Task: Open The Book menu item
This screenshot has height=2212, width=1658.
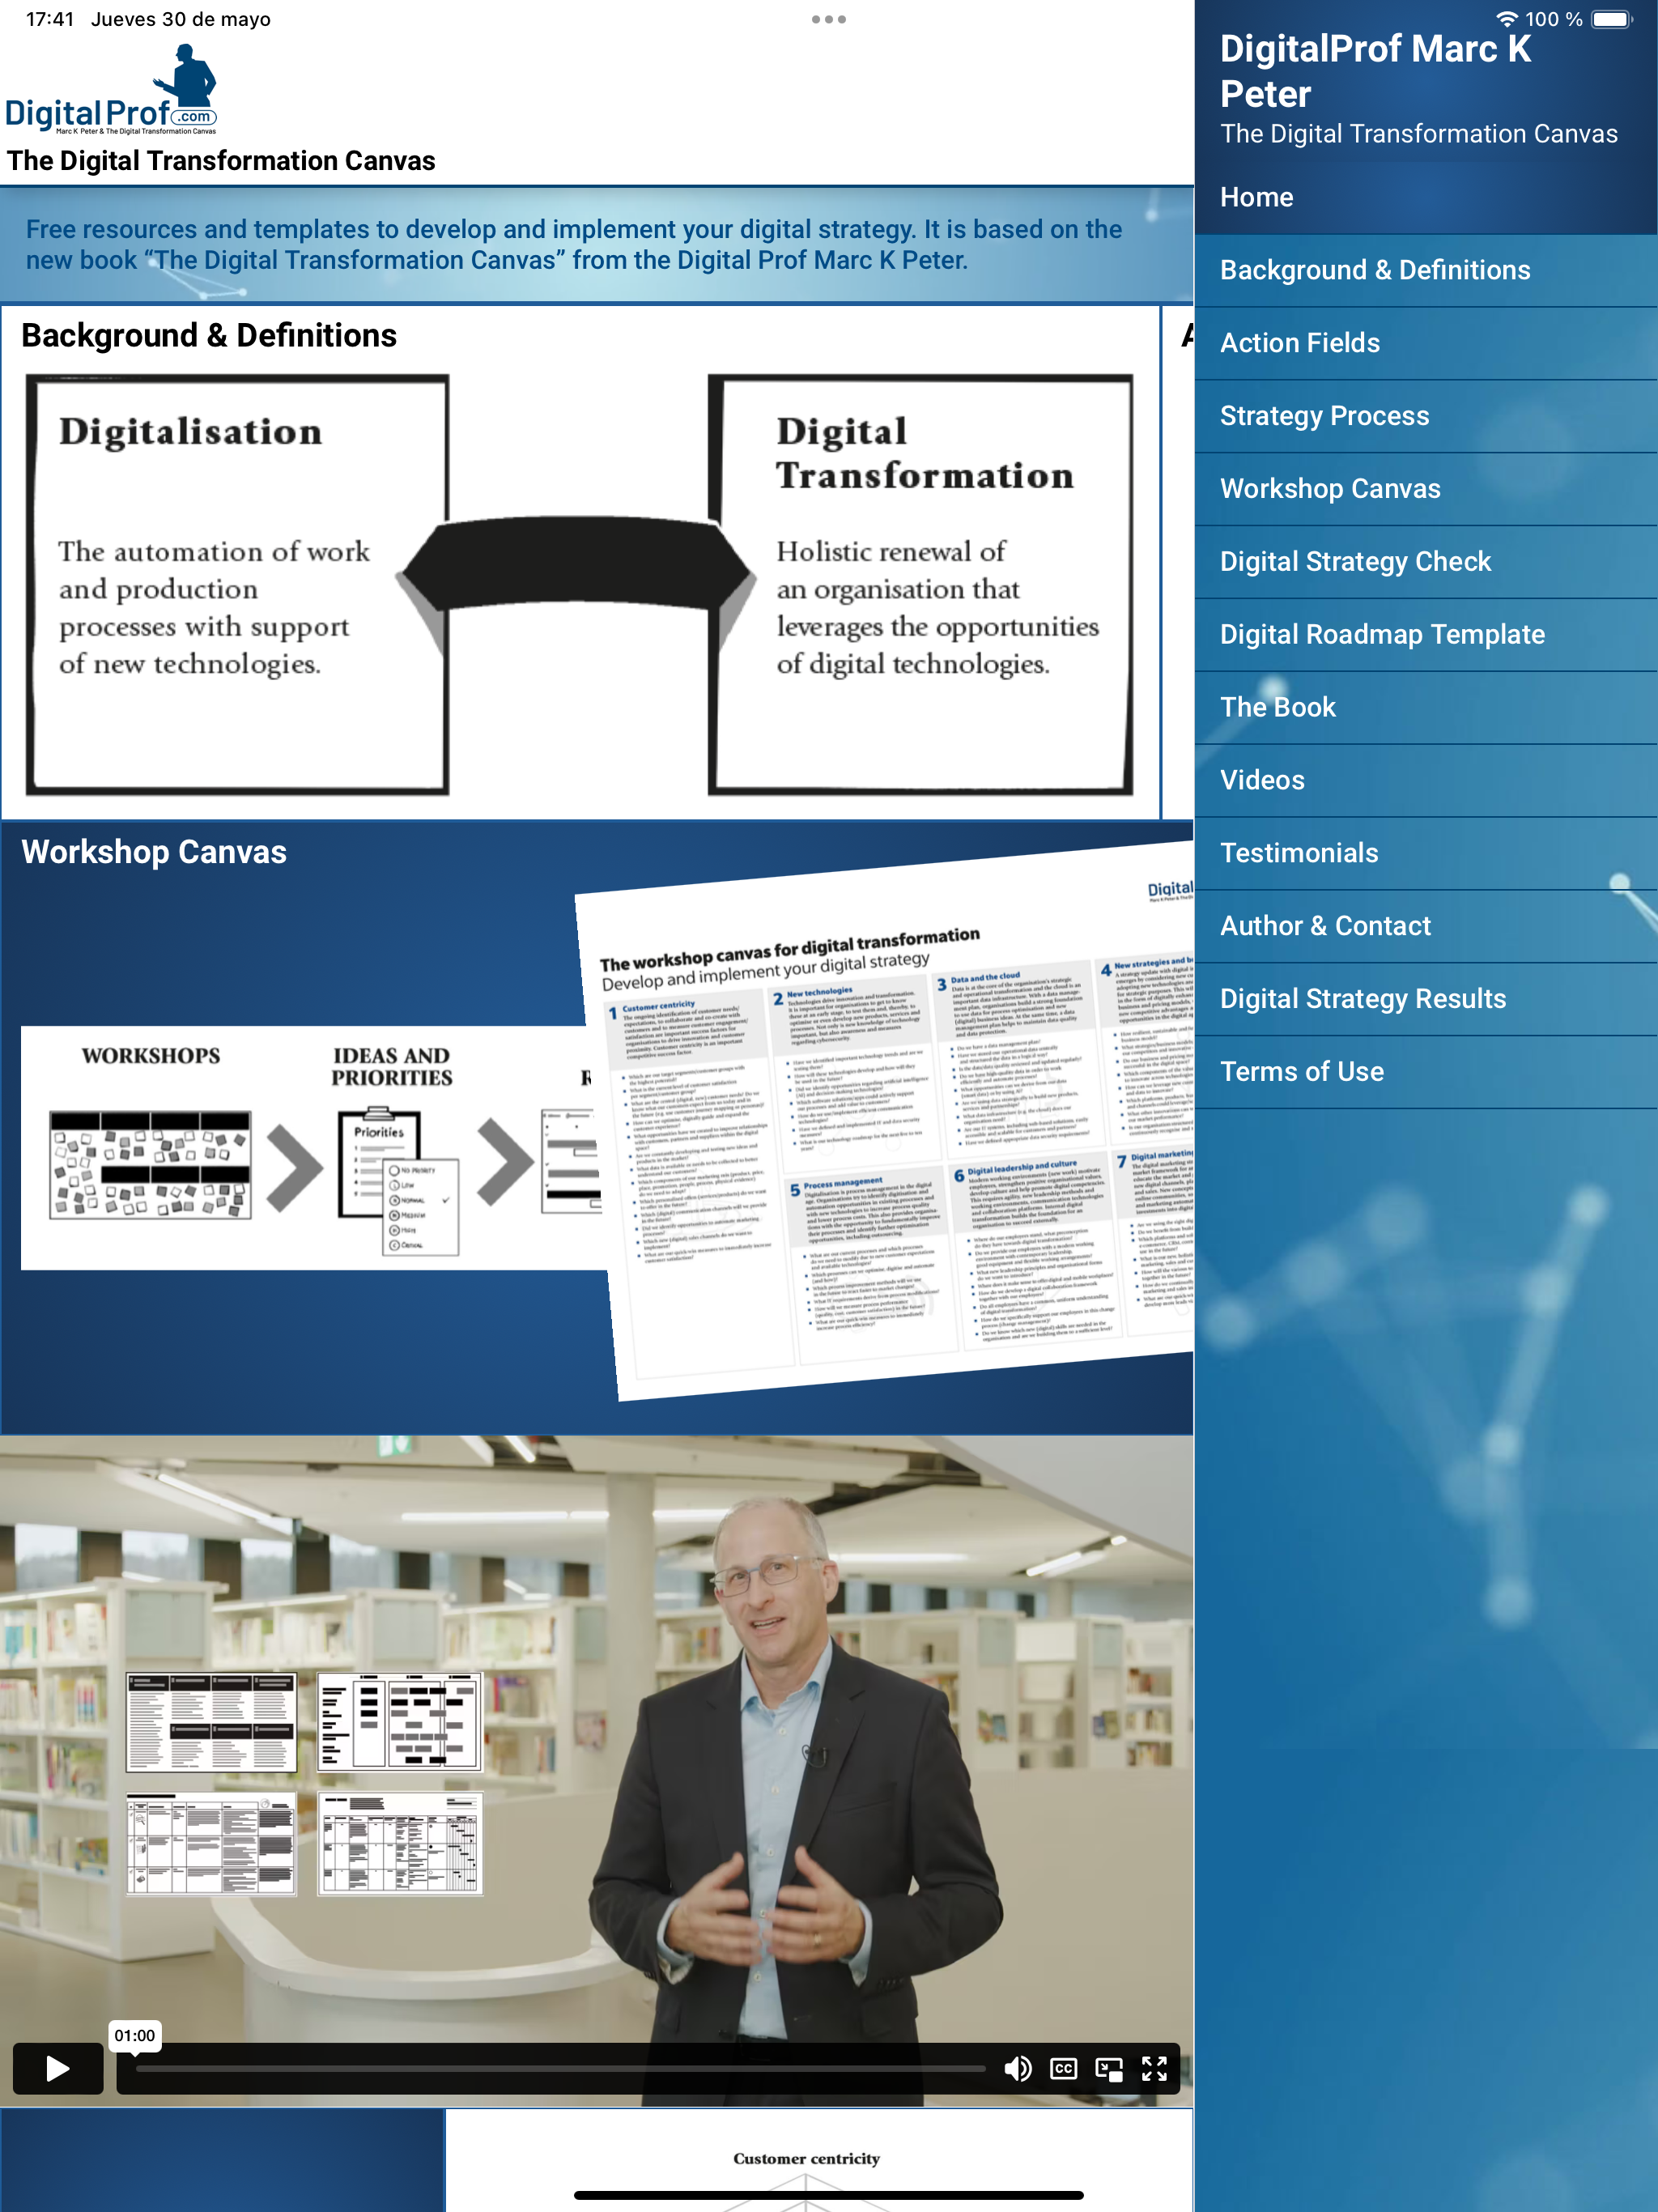Action: [x=1426, y=707]
